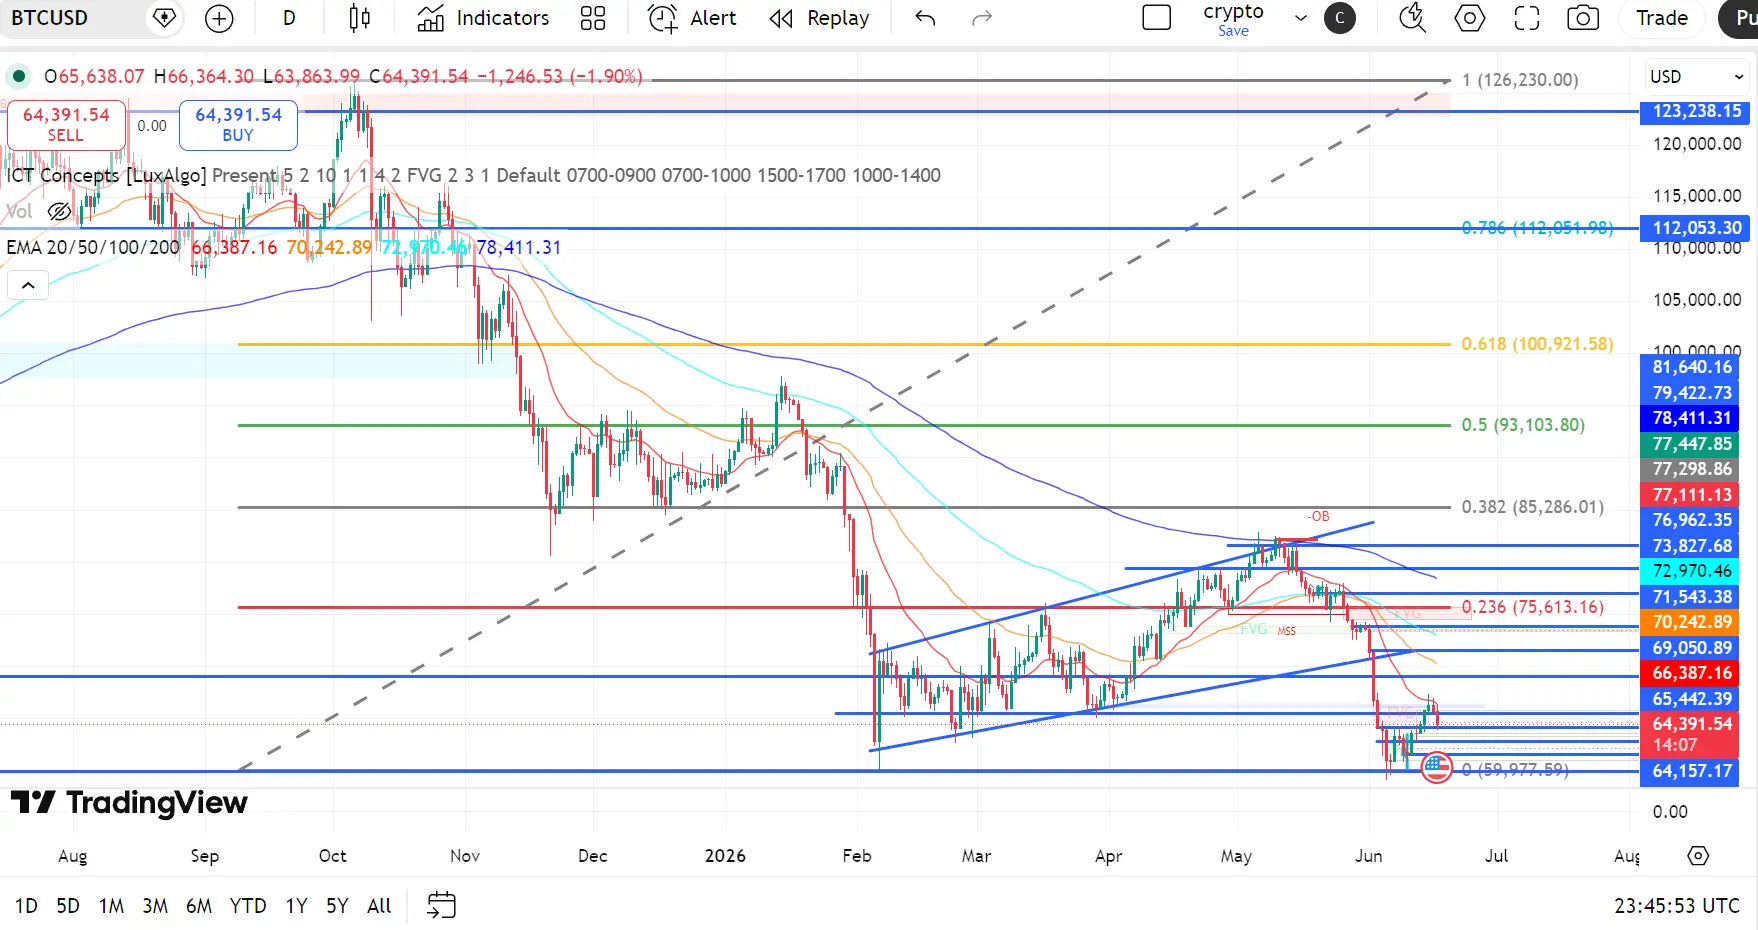Switch to YTD time range
The width and height of the screenshot is (1758, 930).
(248, 906)
